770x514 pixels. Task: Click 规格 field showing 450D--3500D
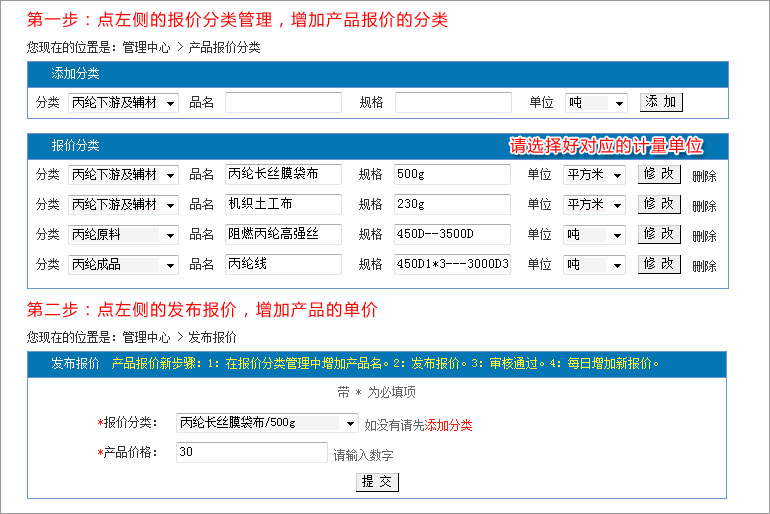click(x=452, y=235)
